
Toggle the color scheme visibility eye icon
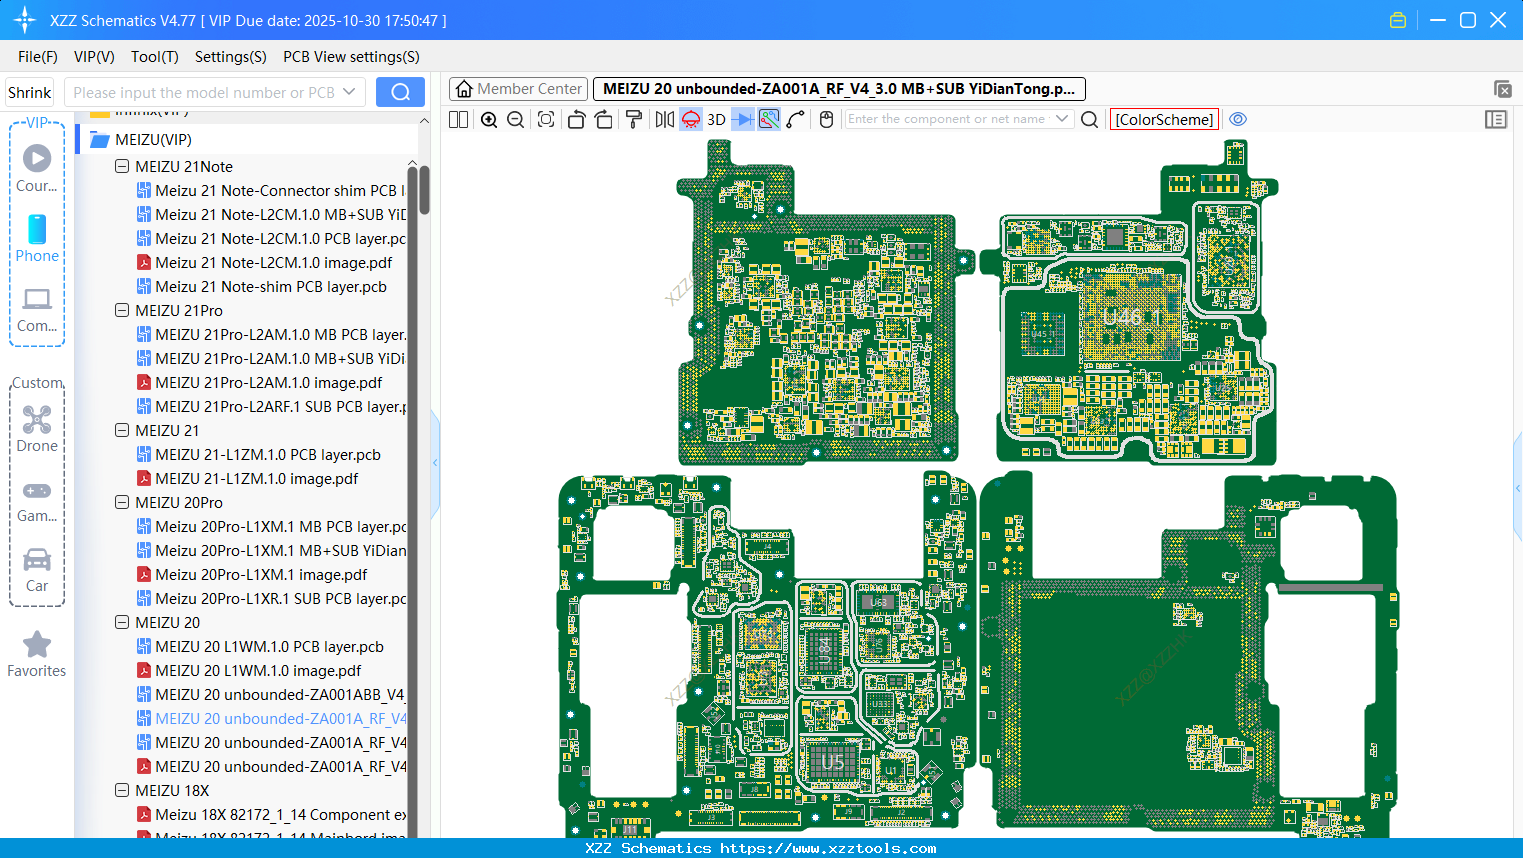point(1238,119)
